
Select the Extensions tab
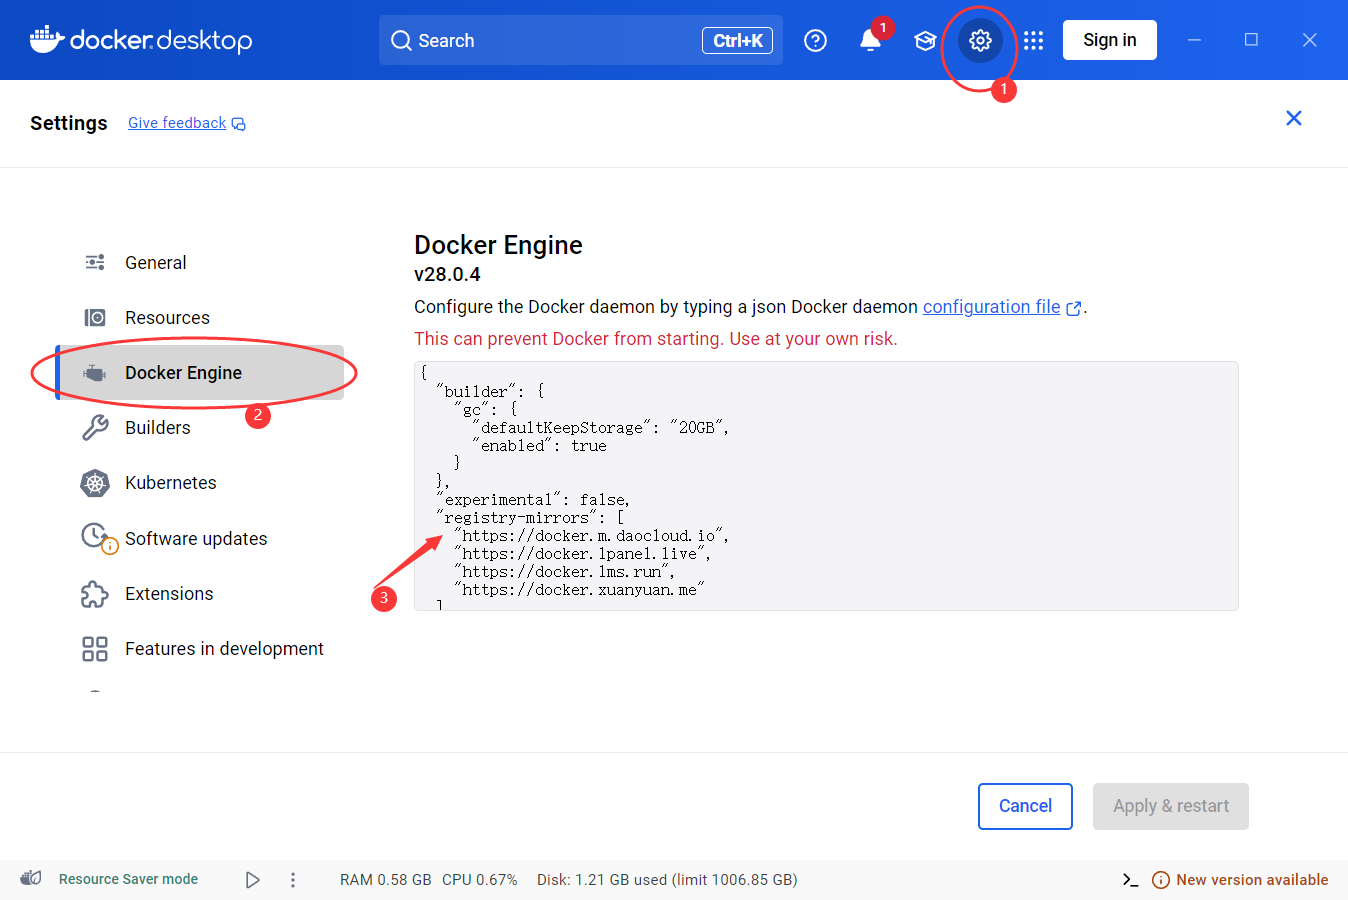pyautogui.click(x=200, y=593)
